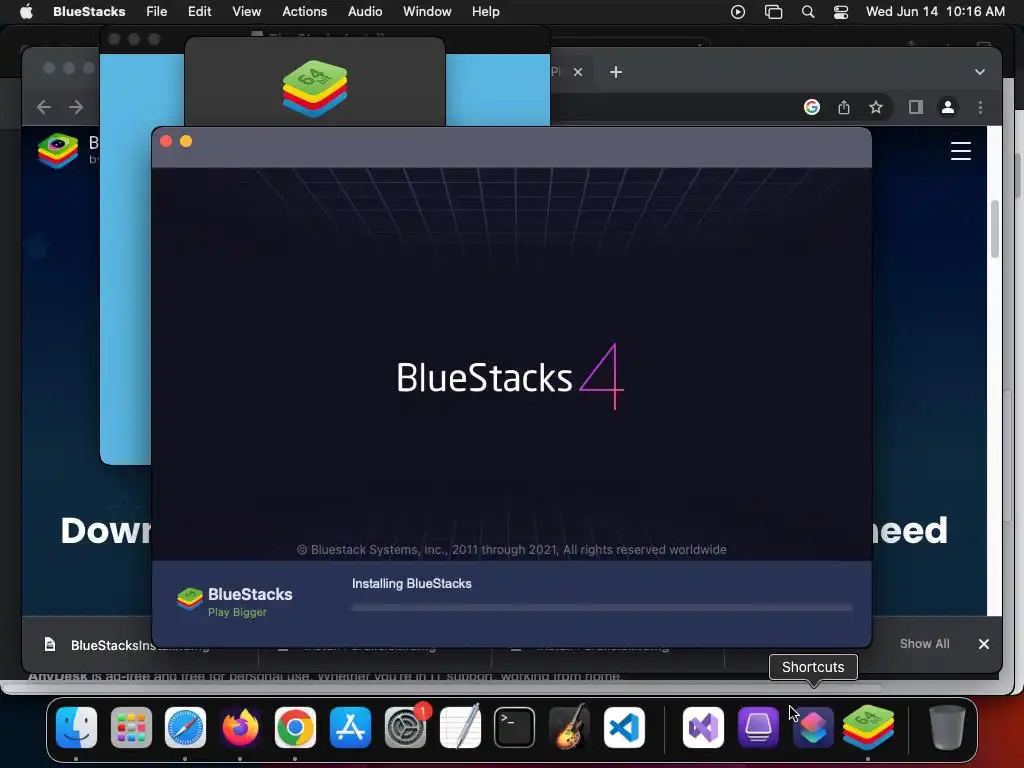
Task: Open the BlueStacks menu in the menu bar
Action: [x=89, y=11]
